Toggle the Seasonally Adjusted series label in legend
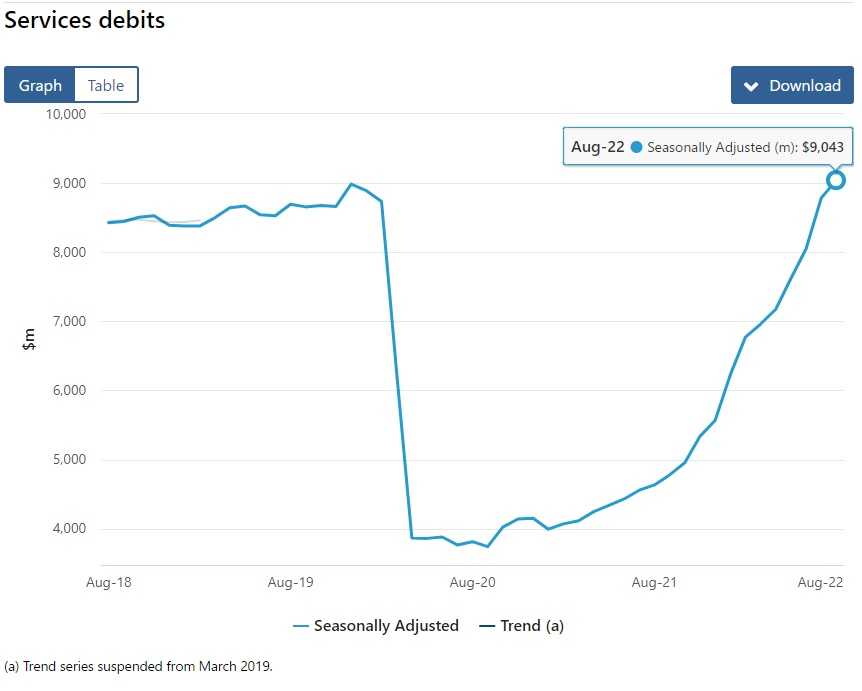 386,626
